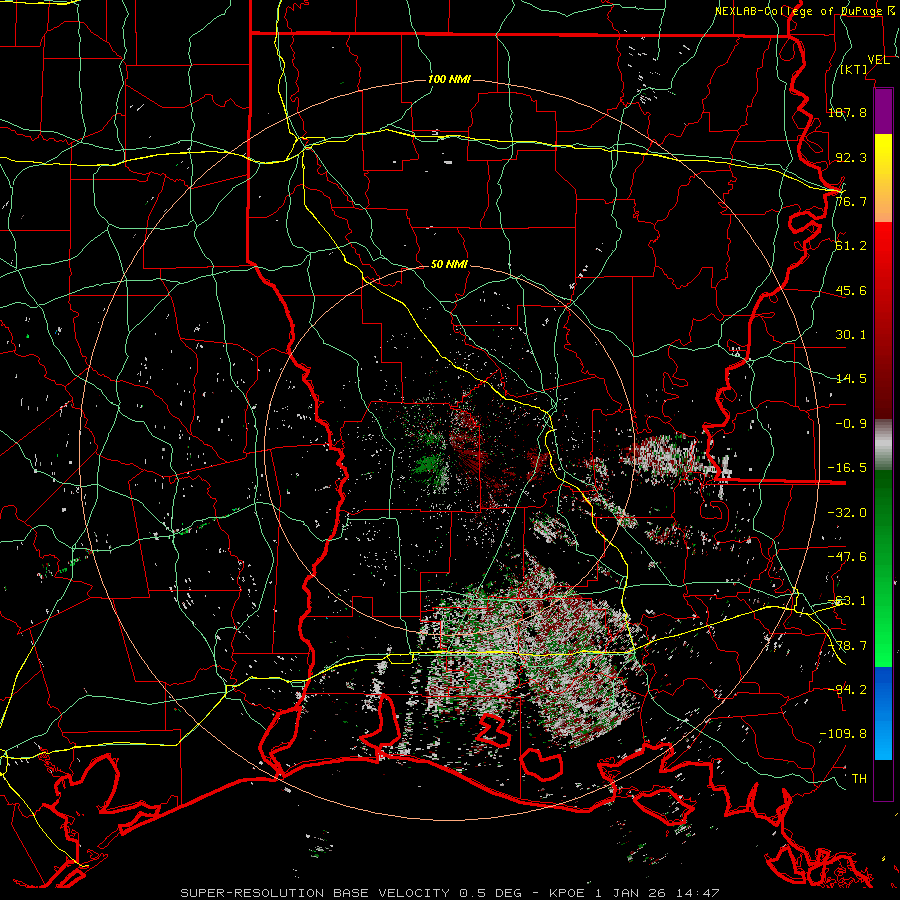Click the -47.6 velocity scale value
The image size is (900, 900).
click(x=847, y=557)
